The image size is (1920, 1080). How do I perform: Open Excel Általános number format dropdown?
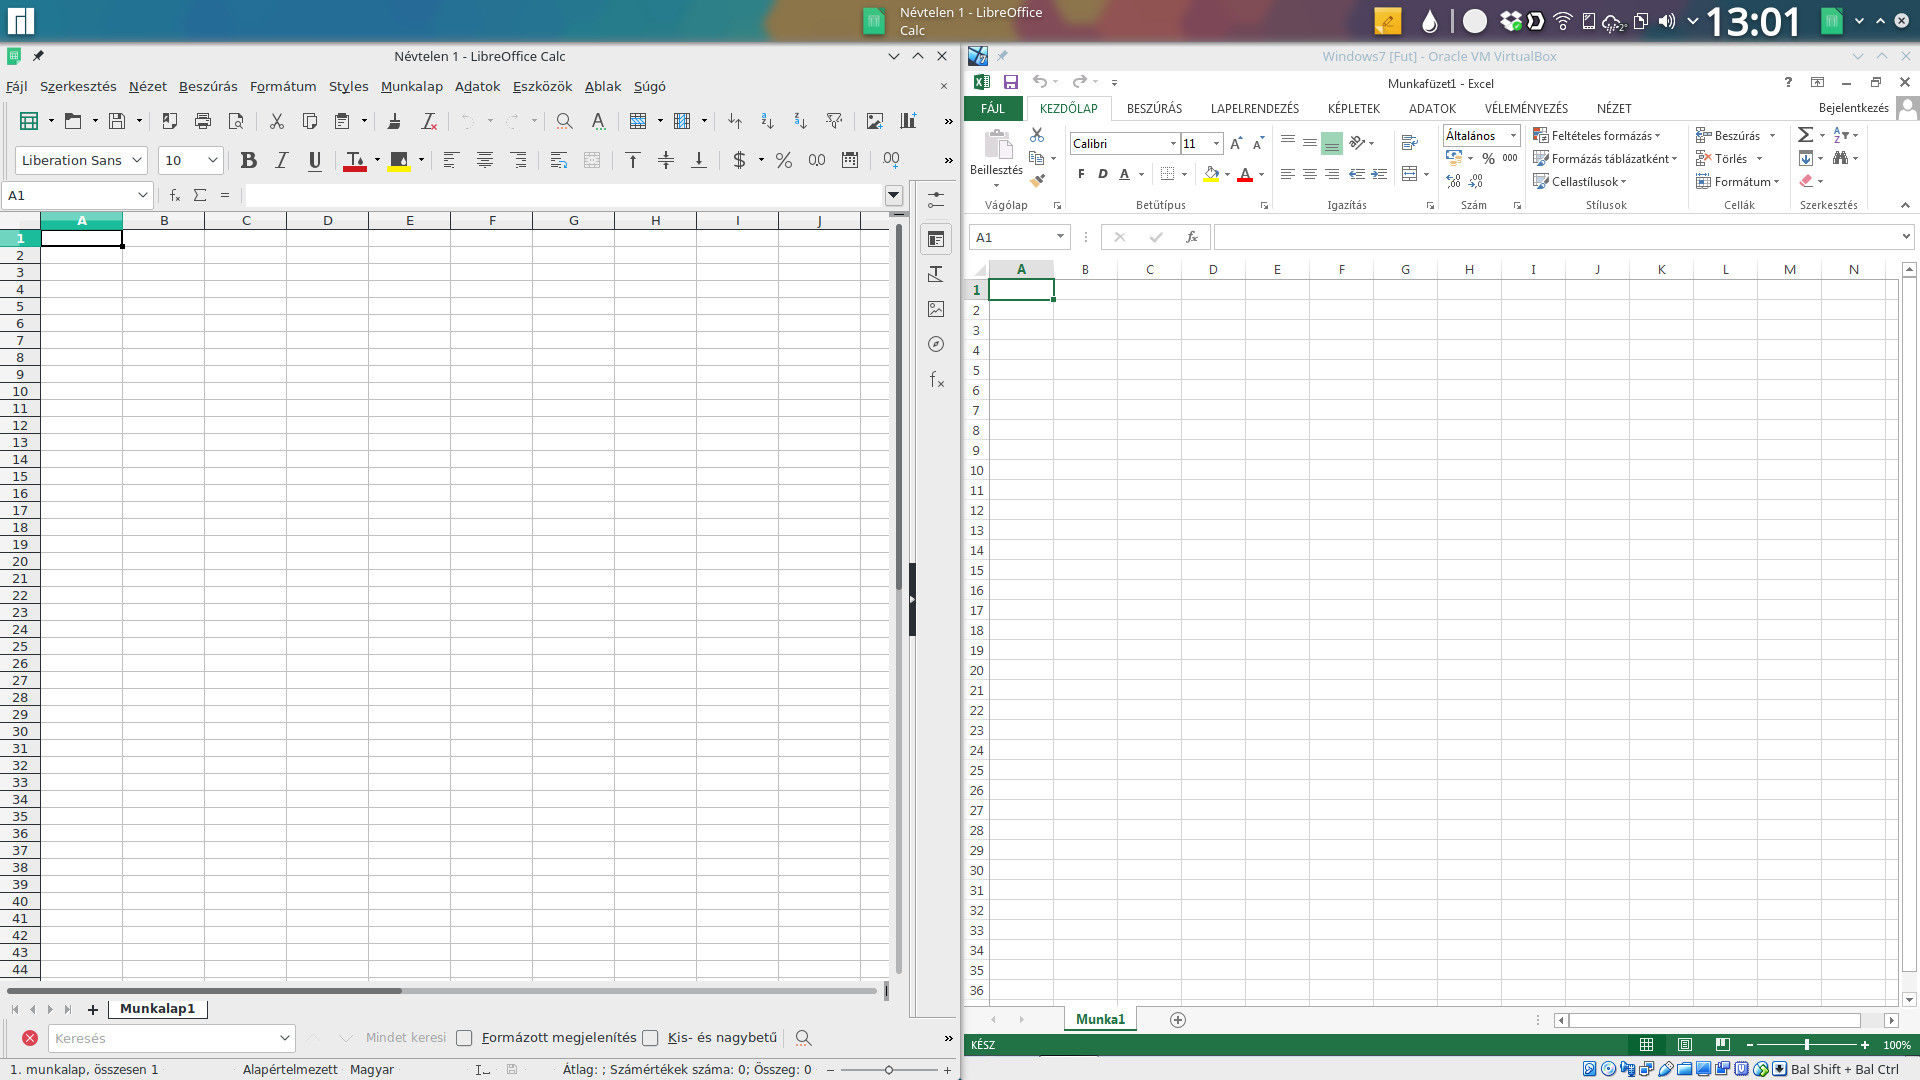click(x=1513, y=135)
